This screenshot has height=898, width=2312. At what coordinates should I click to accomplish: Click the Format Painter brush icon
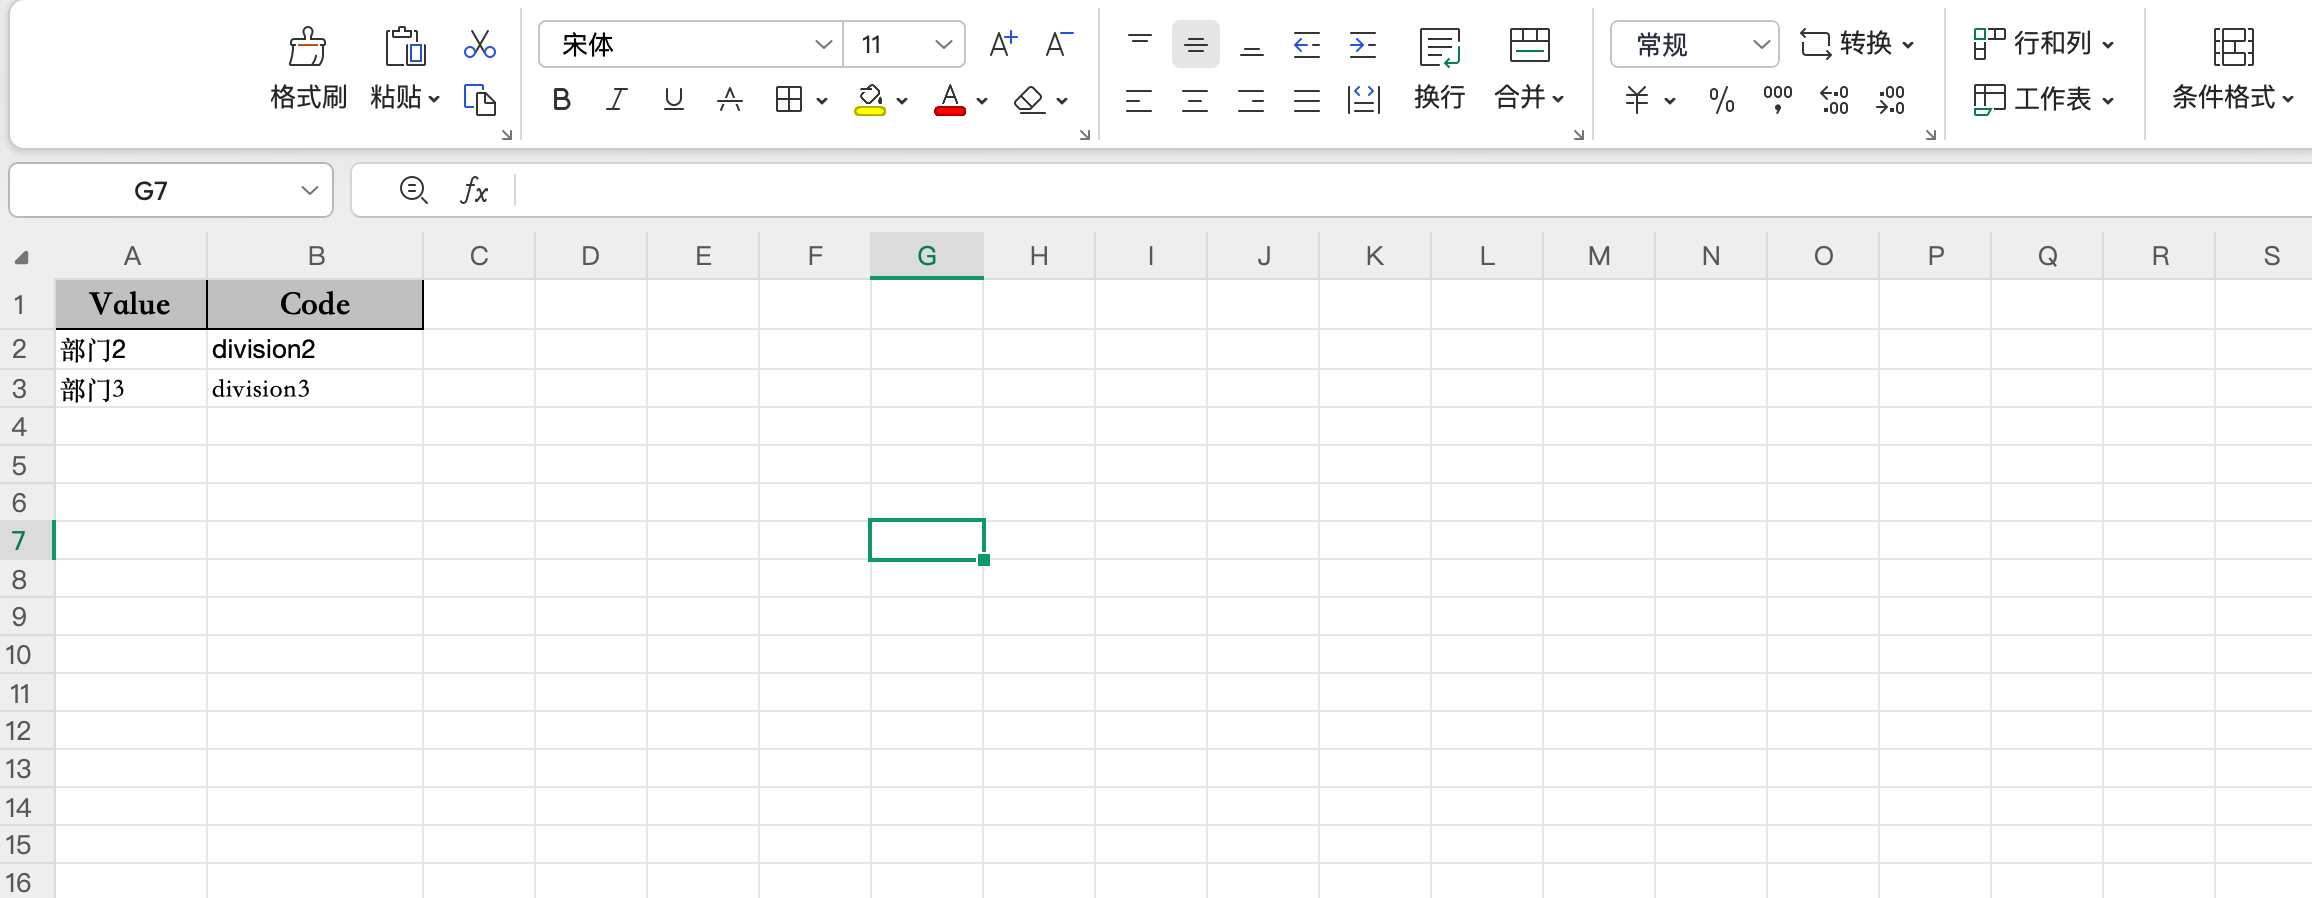pos(307,47)
